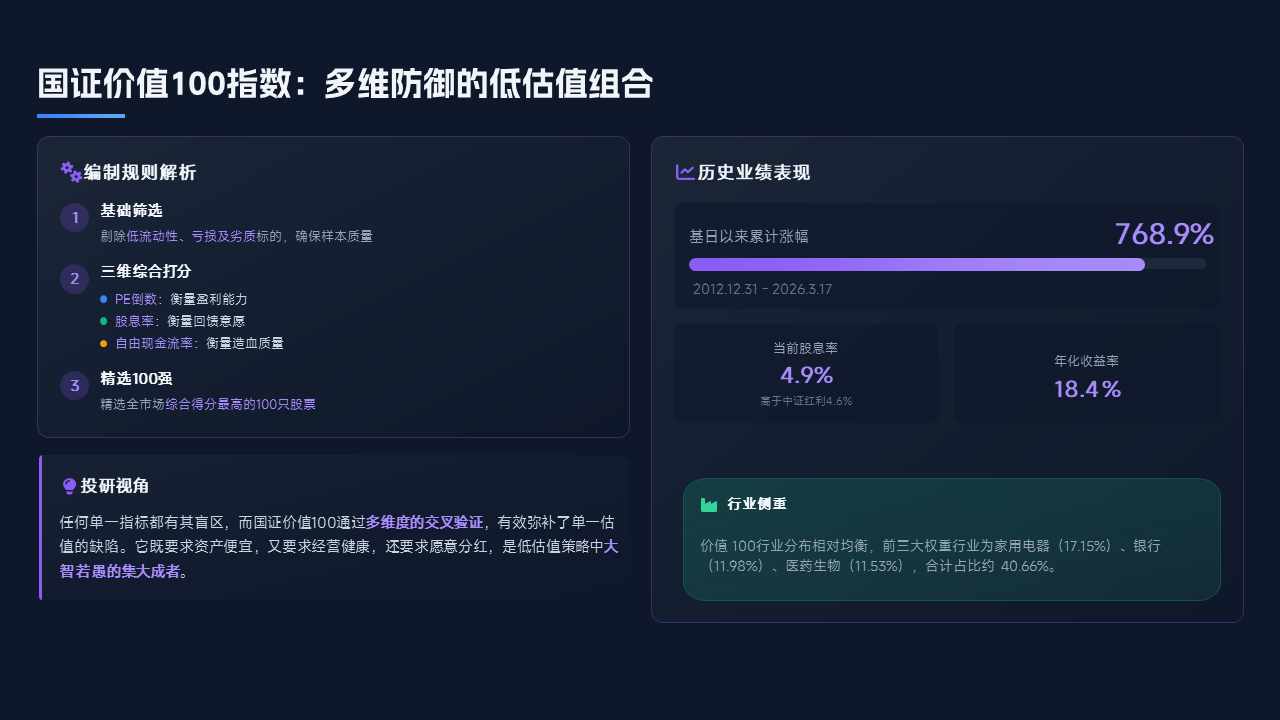Click the 三维综合打分 step heading
The height and width of the screenshot is (720, 1280).
pyautogui.click(x=146, y=272)
